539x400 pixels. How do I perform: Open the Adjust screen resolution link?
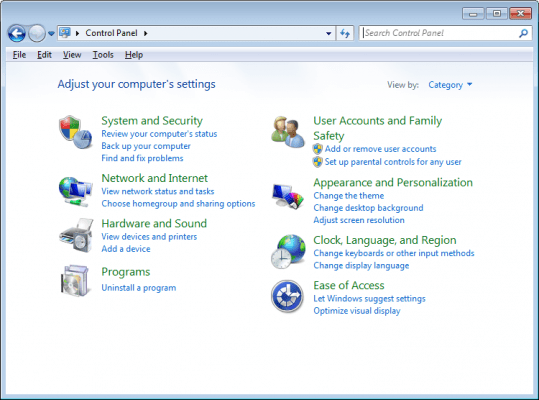[x=359, y=220]
